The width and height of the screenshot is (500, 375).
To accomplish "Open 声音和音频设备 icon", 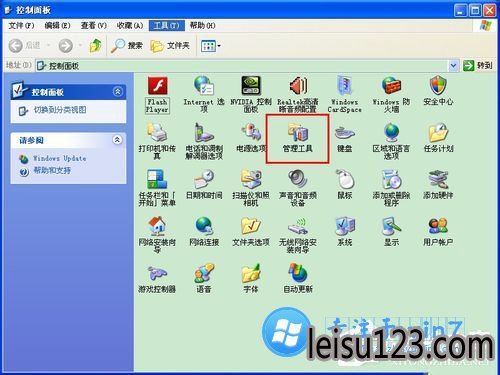I will 298,179.
